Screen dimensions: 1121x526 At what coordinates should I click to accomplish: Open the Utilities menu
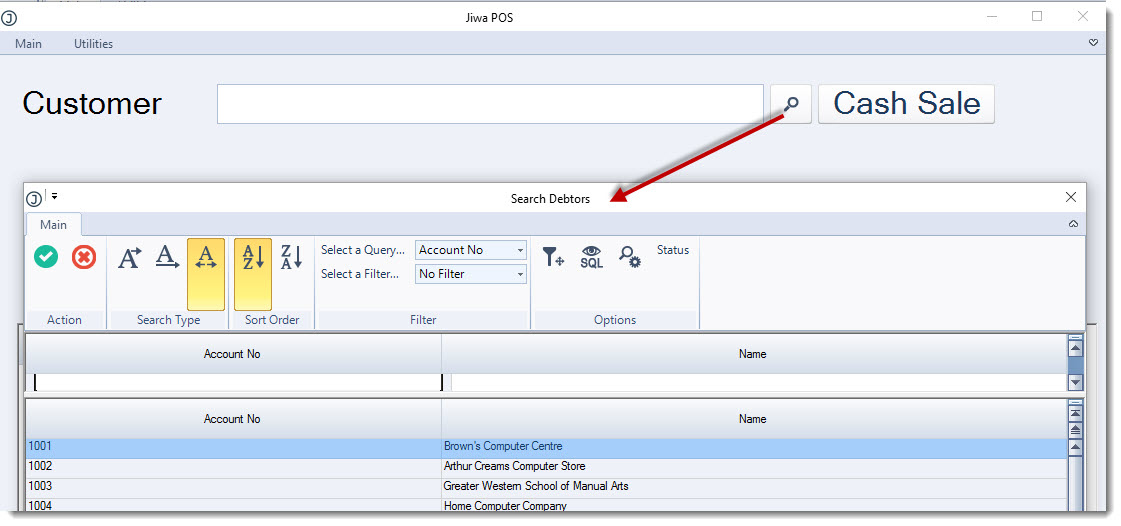[x=94, y=44]
